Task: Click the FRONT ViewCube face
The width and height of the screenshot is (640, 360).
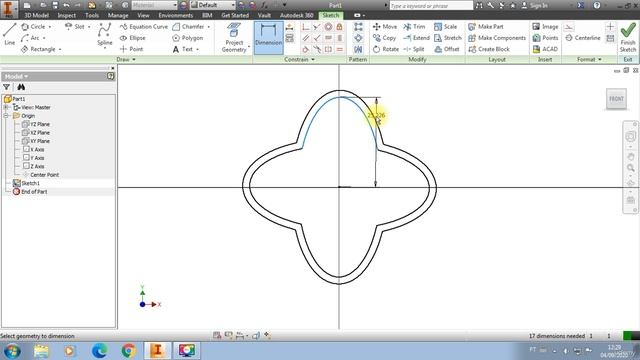Action: [x=616, y=99]
